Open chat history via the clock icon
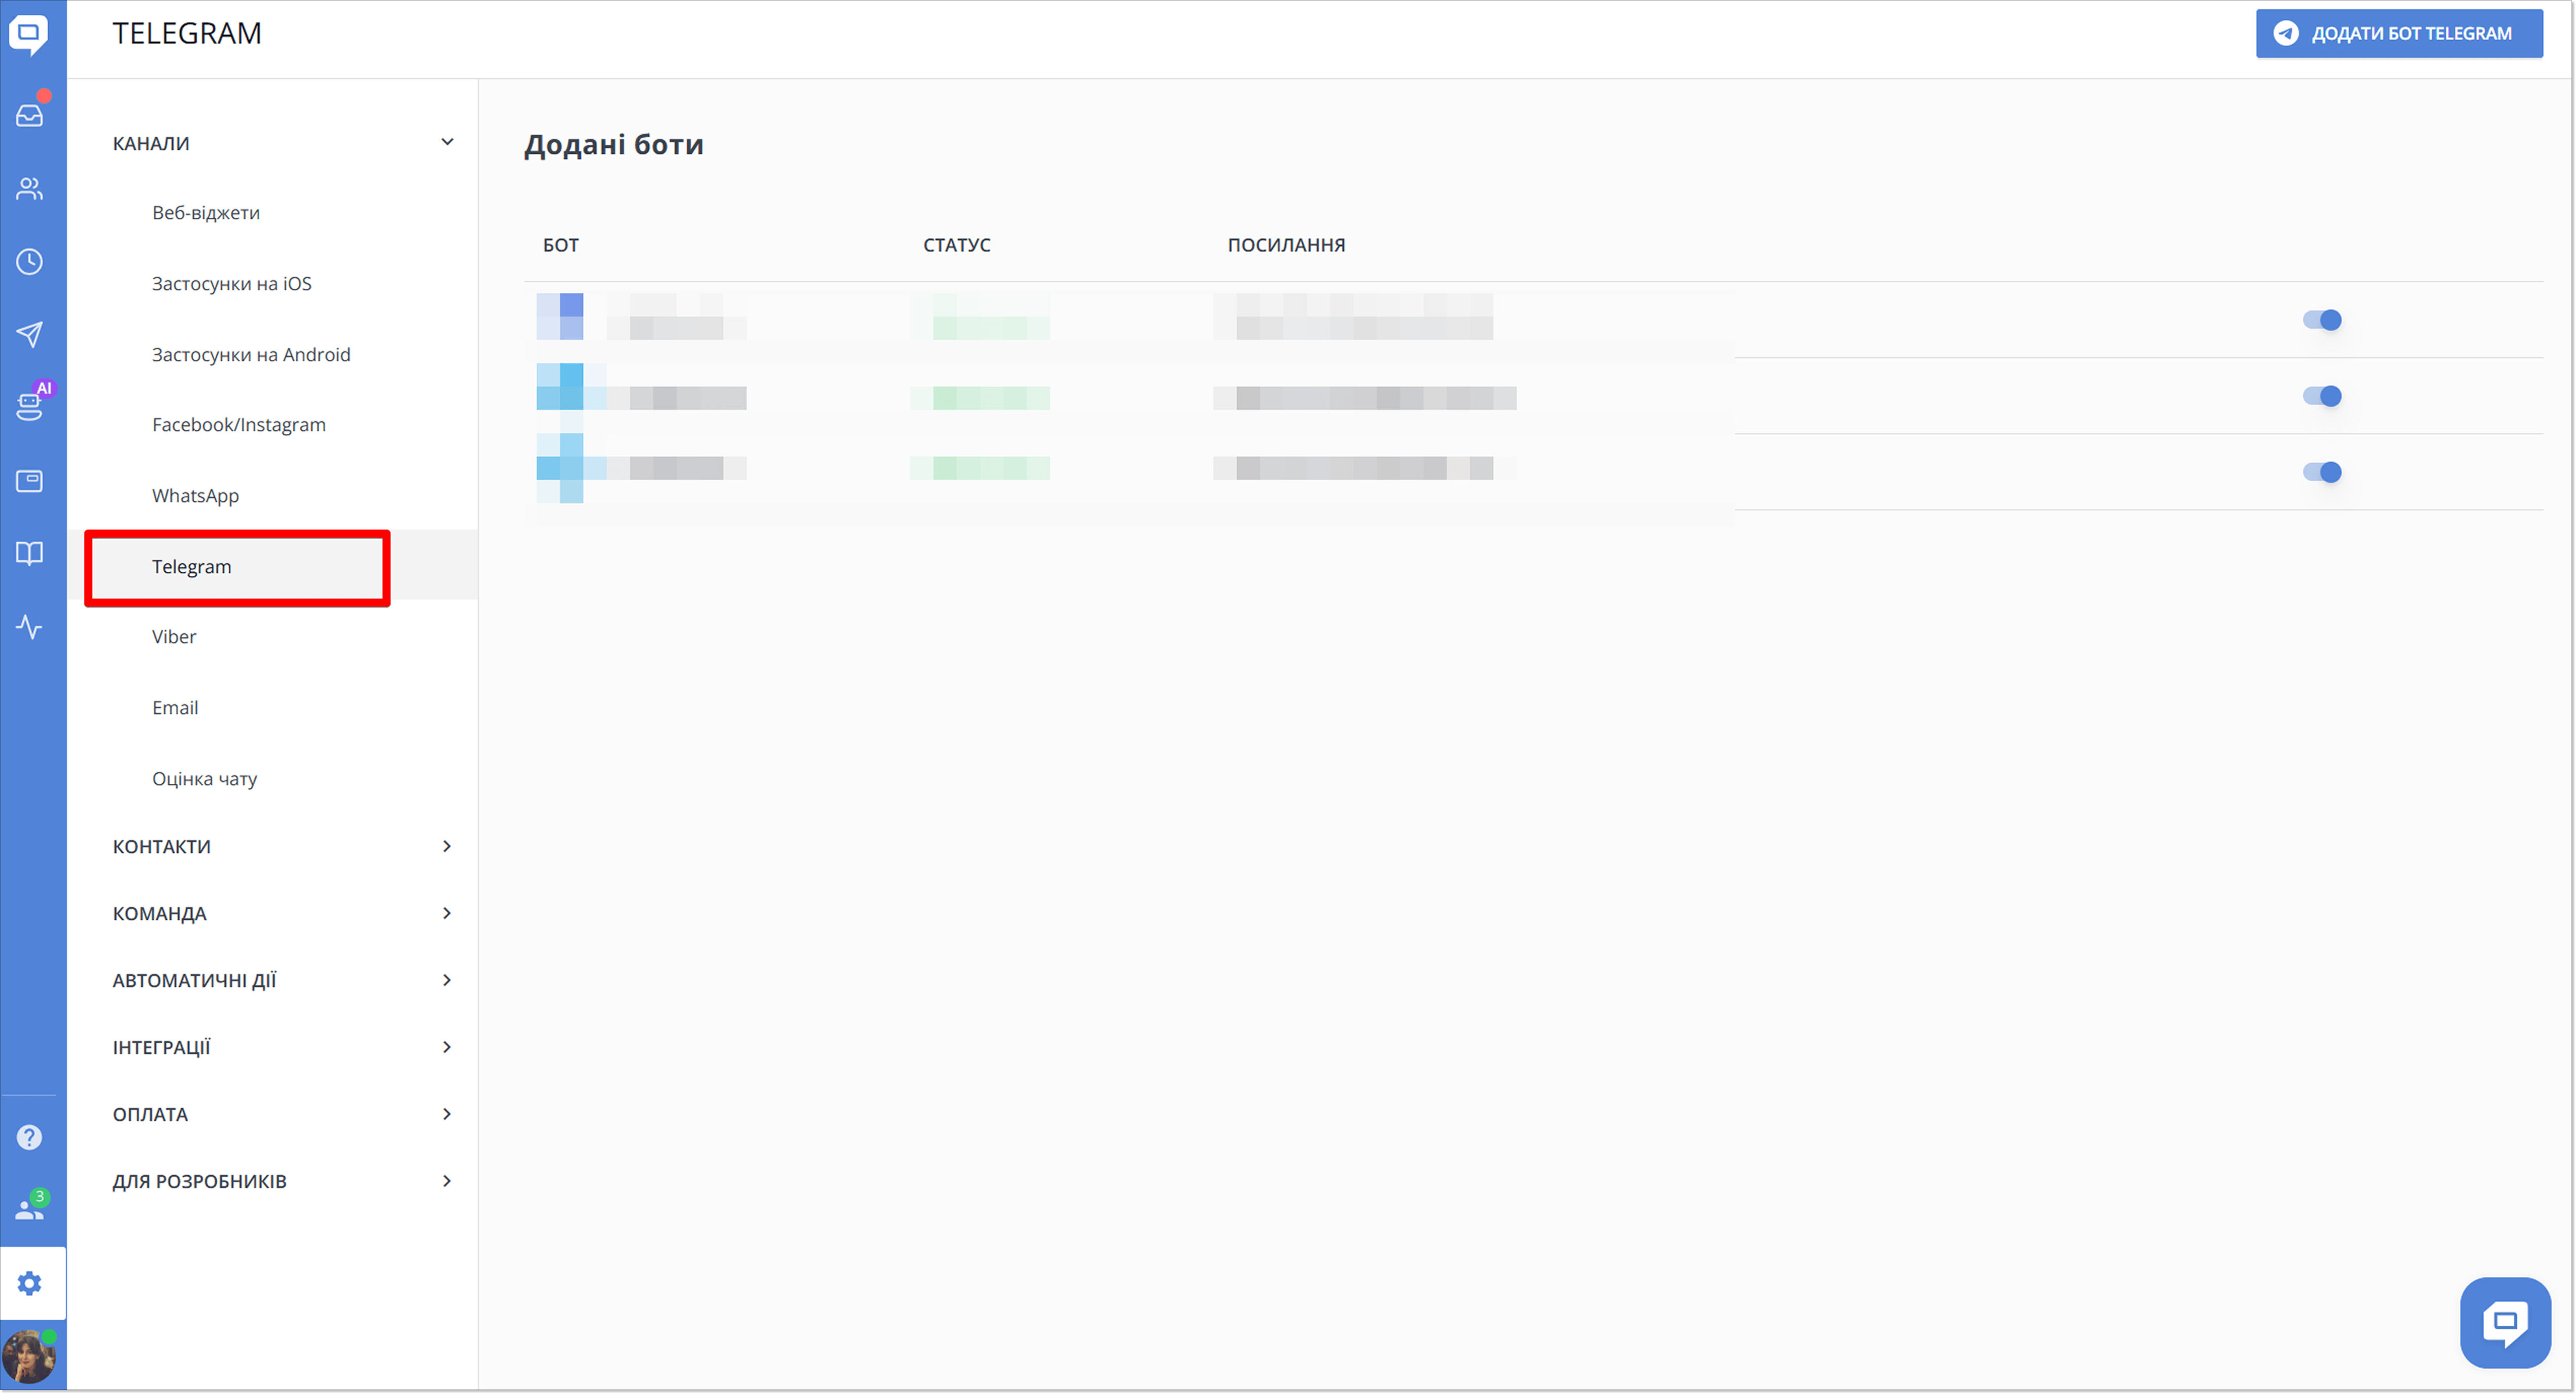Viewport: 2576px width, 1394px height. tap(30, 262)
